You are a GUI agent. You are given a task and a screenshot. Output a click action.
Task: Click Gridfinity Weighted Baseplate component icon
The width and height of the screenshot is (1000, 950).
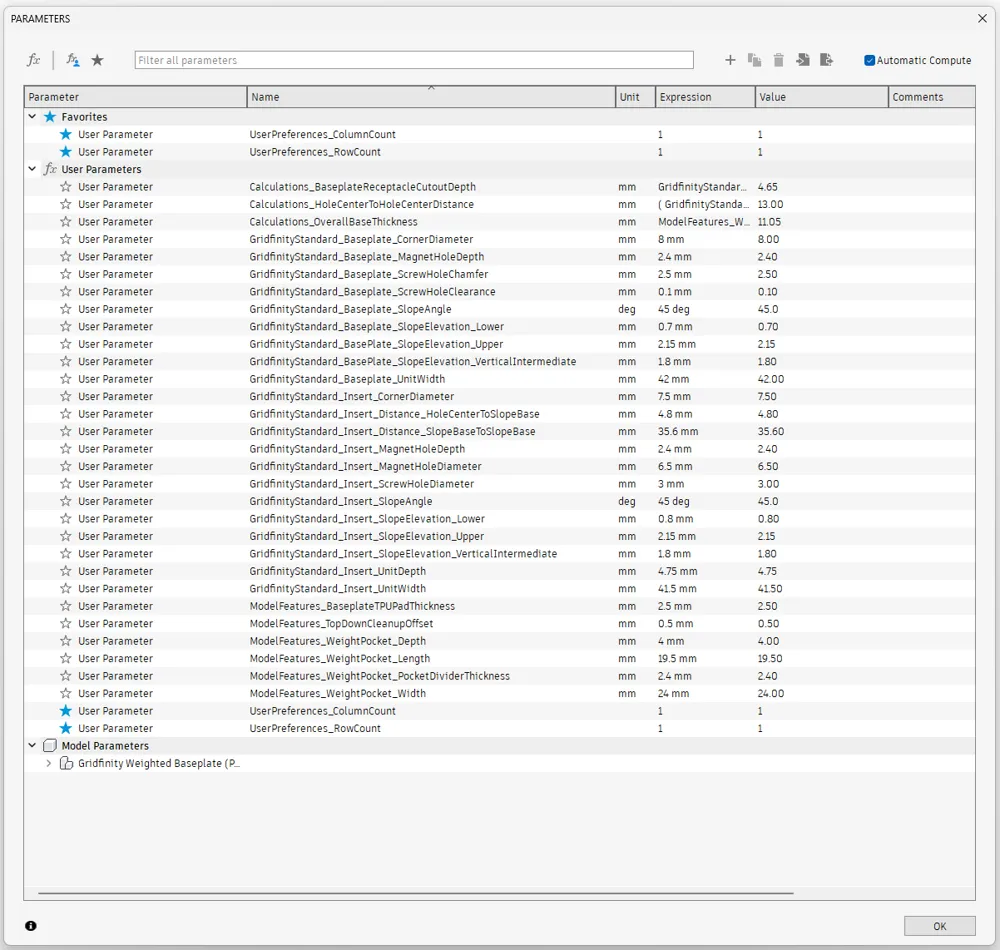click(x=66, y=763)
